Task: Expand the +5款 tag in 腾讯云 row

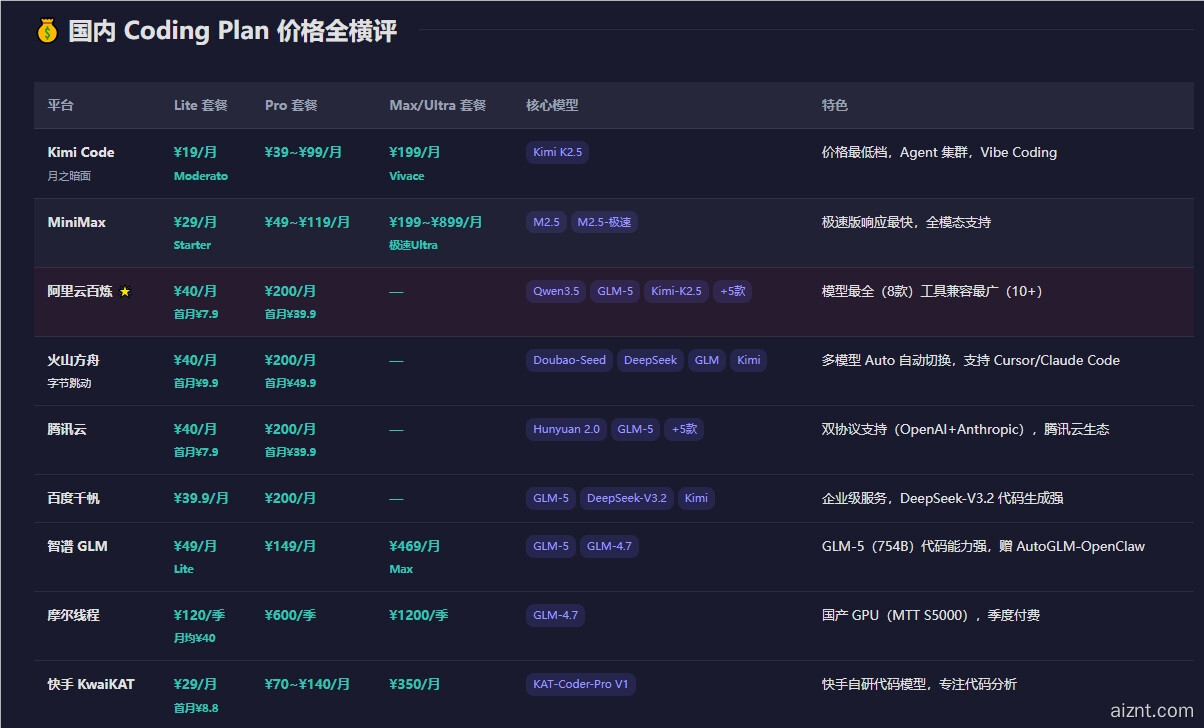Action: point(684,429)
